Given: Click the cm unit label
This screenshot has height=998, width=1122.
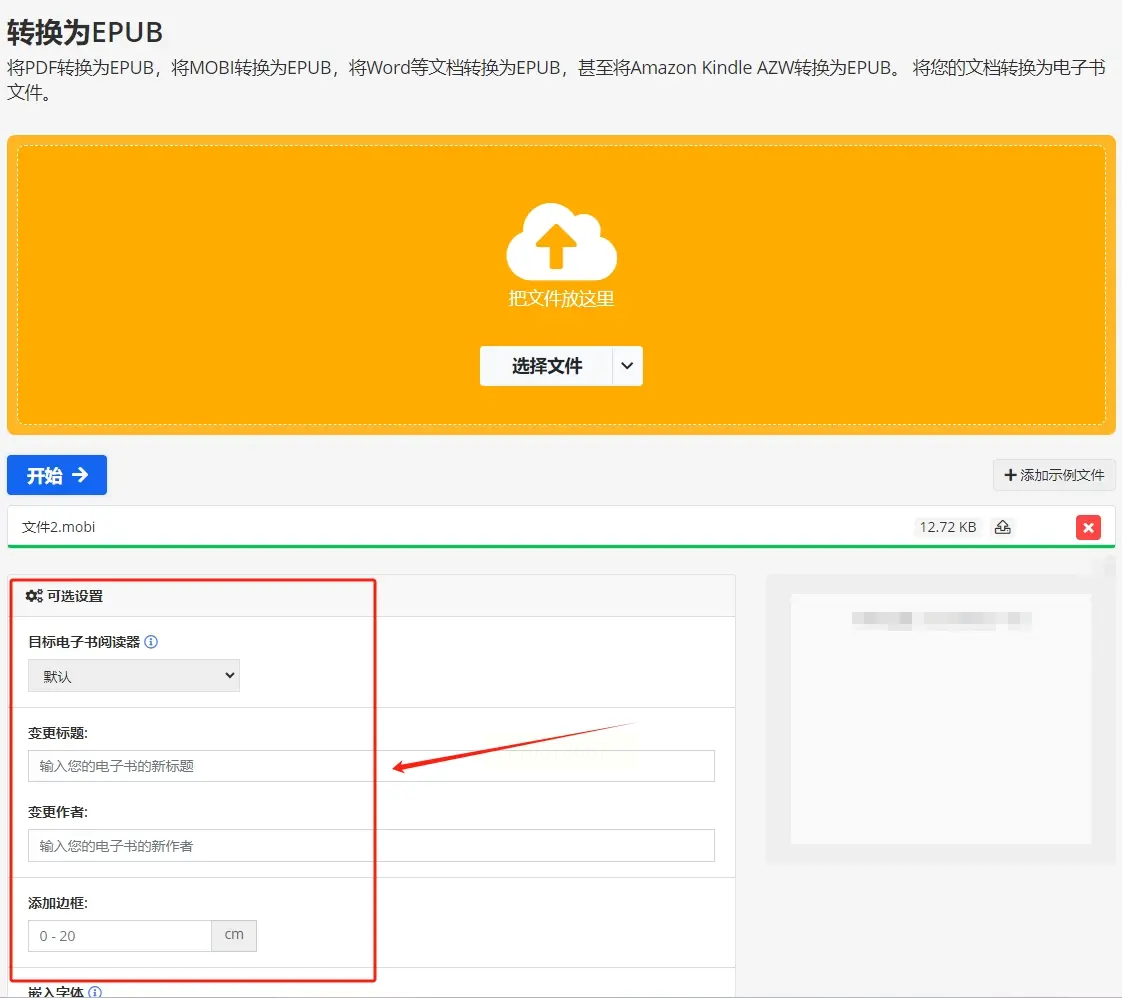Looking at the screenshot, I should [234, 935].
